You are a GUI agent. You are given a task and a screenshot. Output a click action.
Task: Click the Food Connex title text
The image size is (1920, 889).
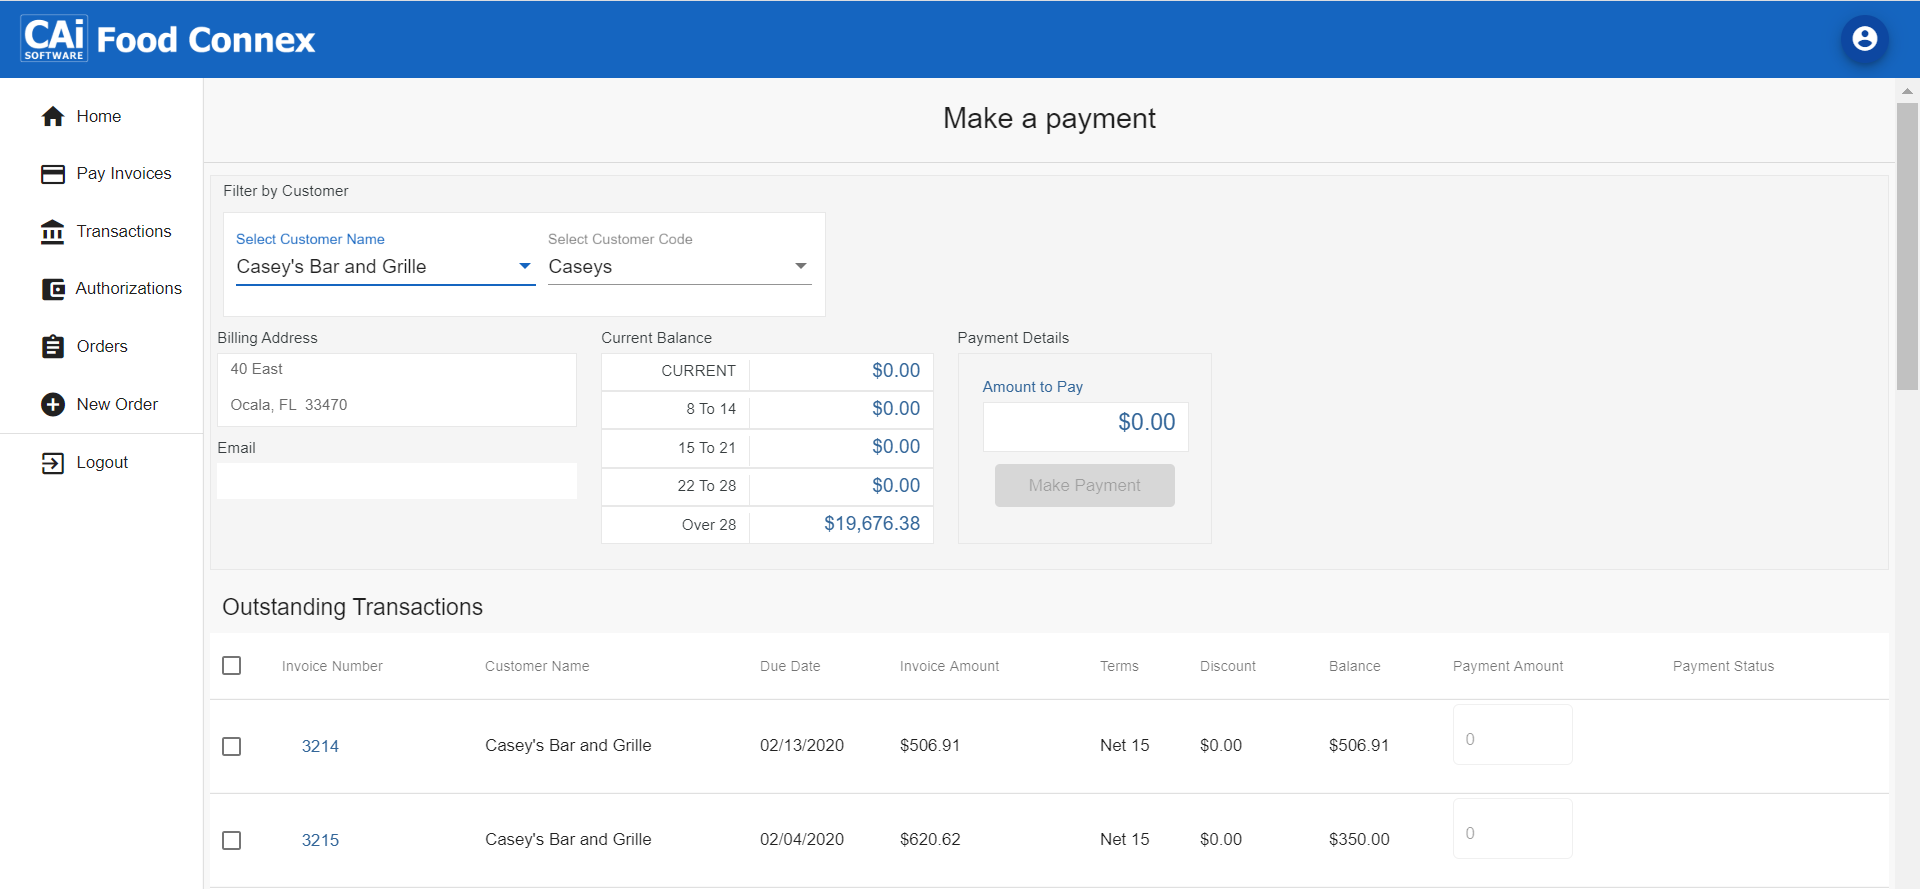pyautogui.click(x=206, y=40)
